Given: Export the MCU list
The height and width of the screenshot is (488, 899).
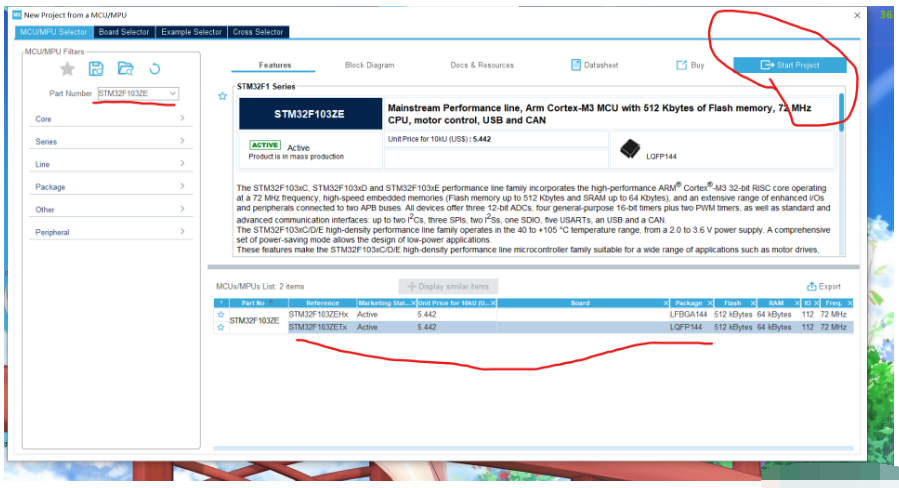Looking at the screenshot, I should (824, 286).
